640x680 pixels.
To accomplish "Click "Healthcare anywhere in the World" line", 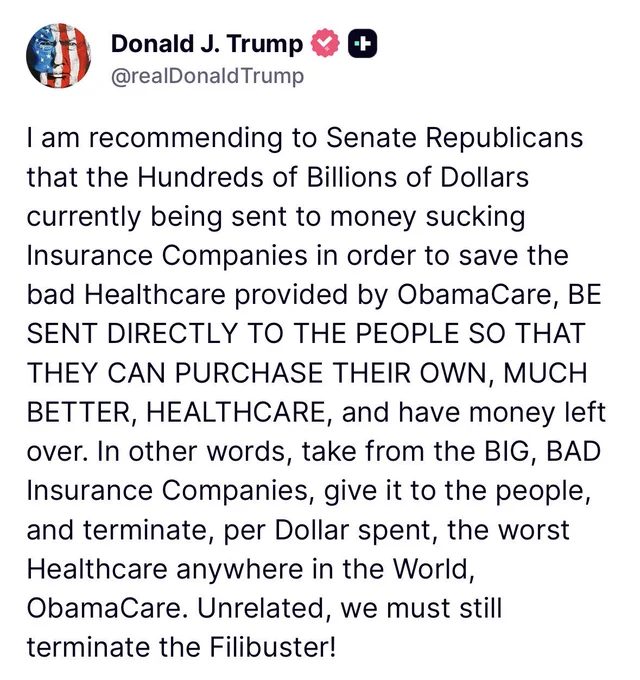I will pyautogui.click(x=249, y=569).
